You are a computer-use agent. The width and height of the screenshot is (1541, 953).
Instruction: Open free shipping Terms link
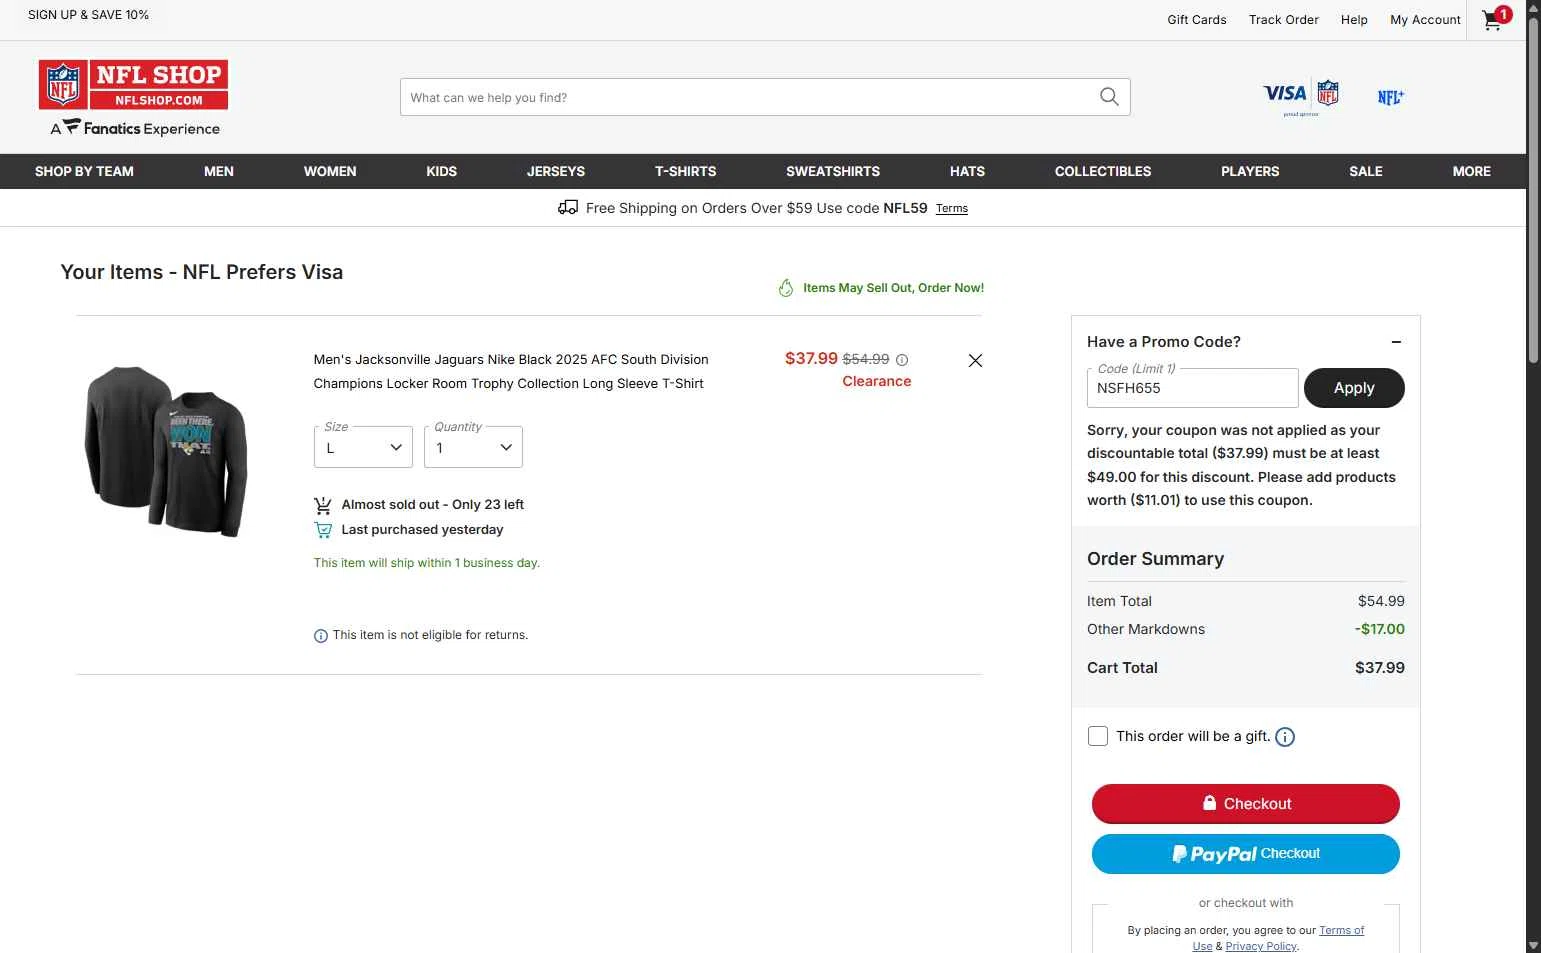(x=952, y=209)
